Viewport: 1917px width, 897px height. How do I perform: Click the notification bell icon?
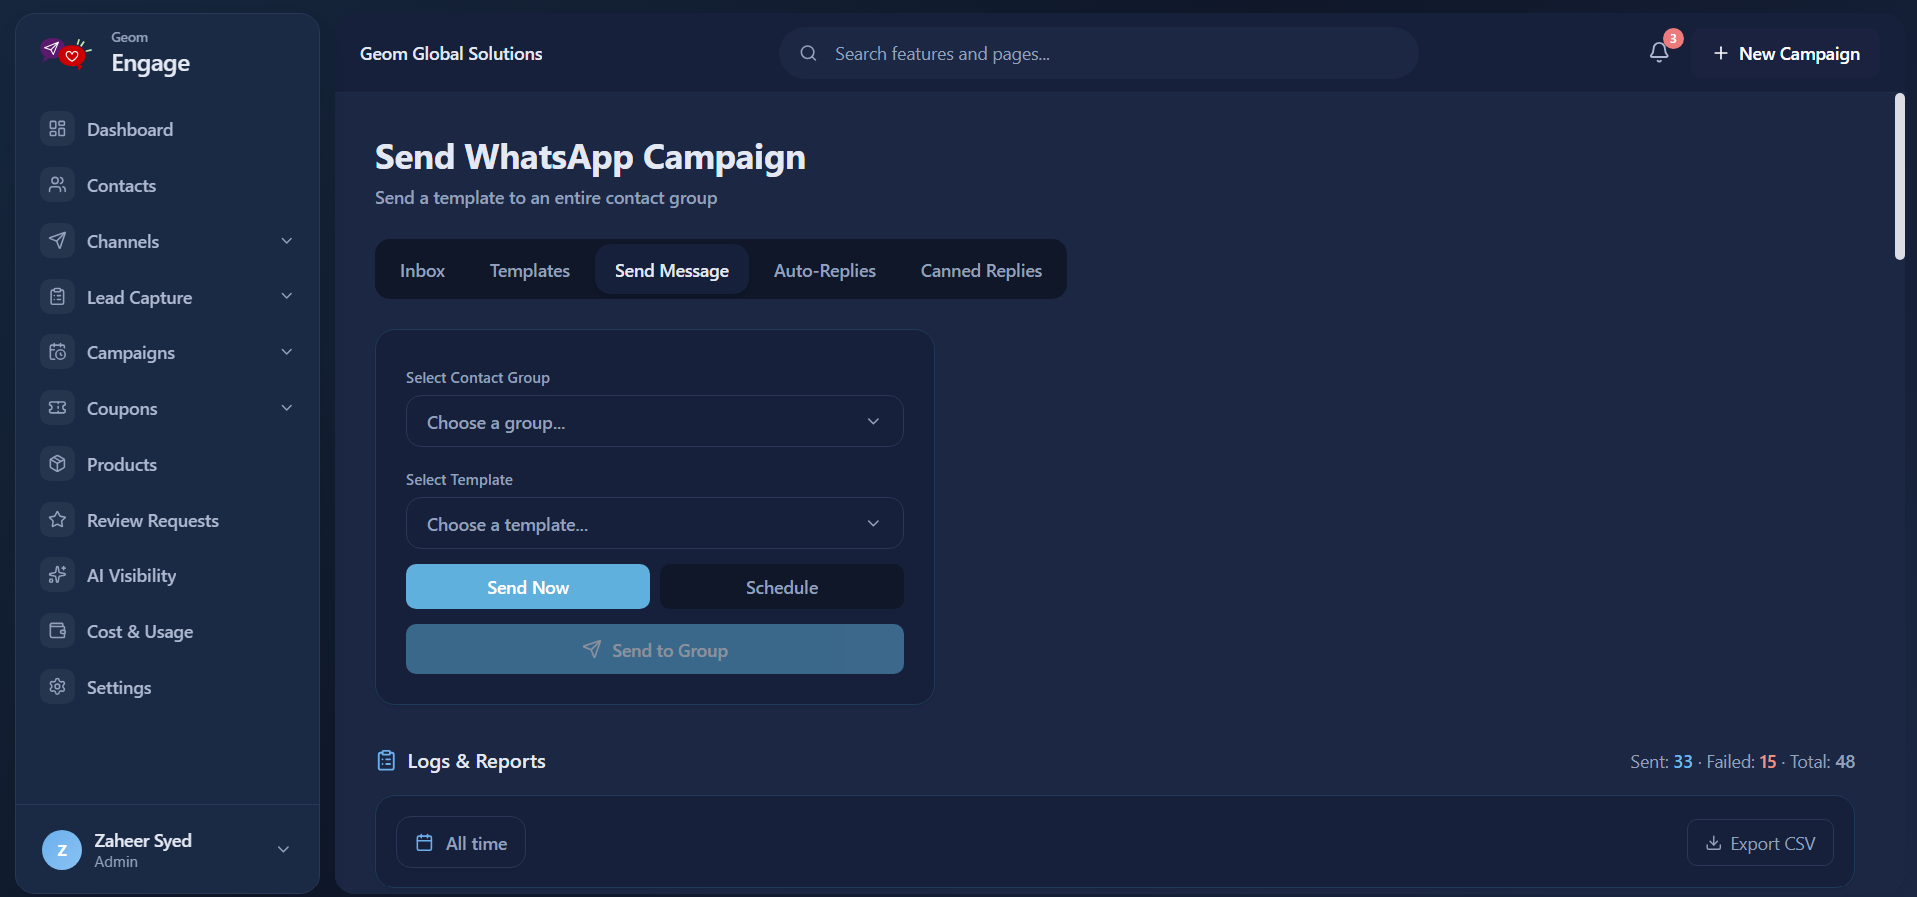1659,53
